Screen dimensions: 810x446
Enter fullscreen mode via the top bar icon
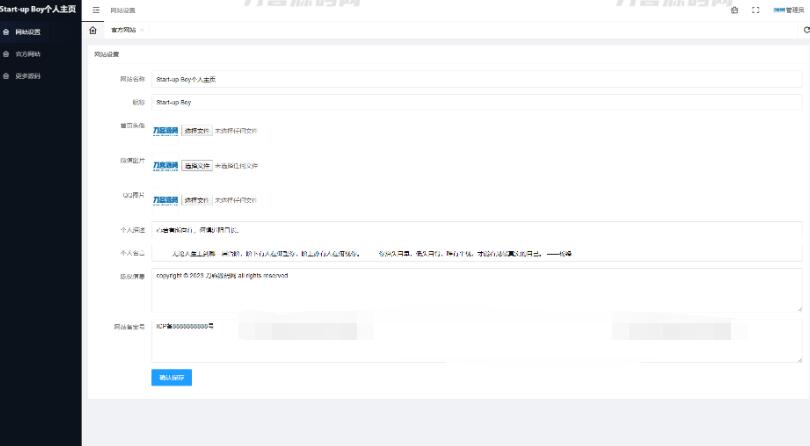(755, 10)
